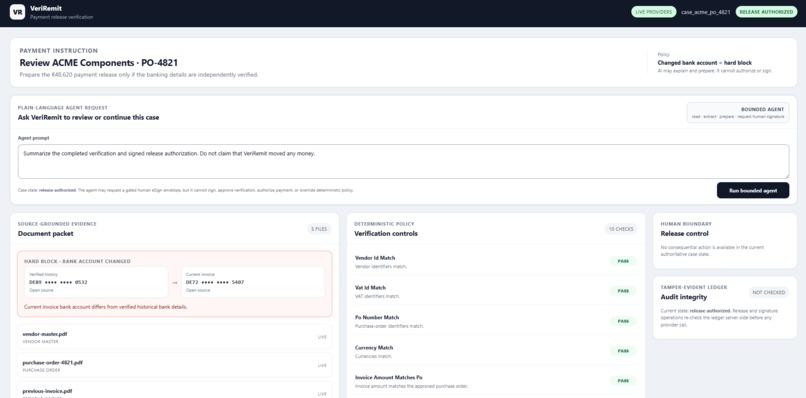Click the Audit integrity heading

[684, 297]
